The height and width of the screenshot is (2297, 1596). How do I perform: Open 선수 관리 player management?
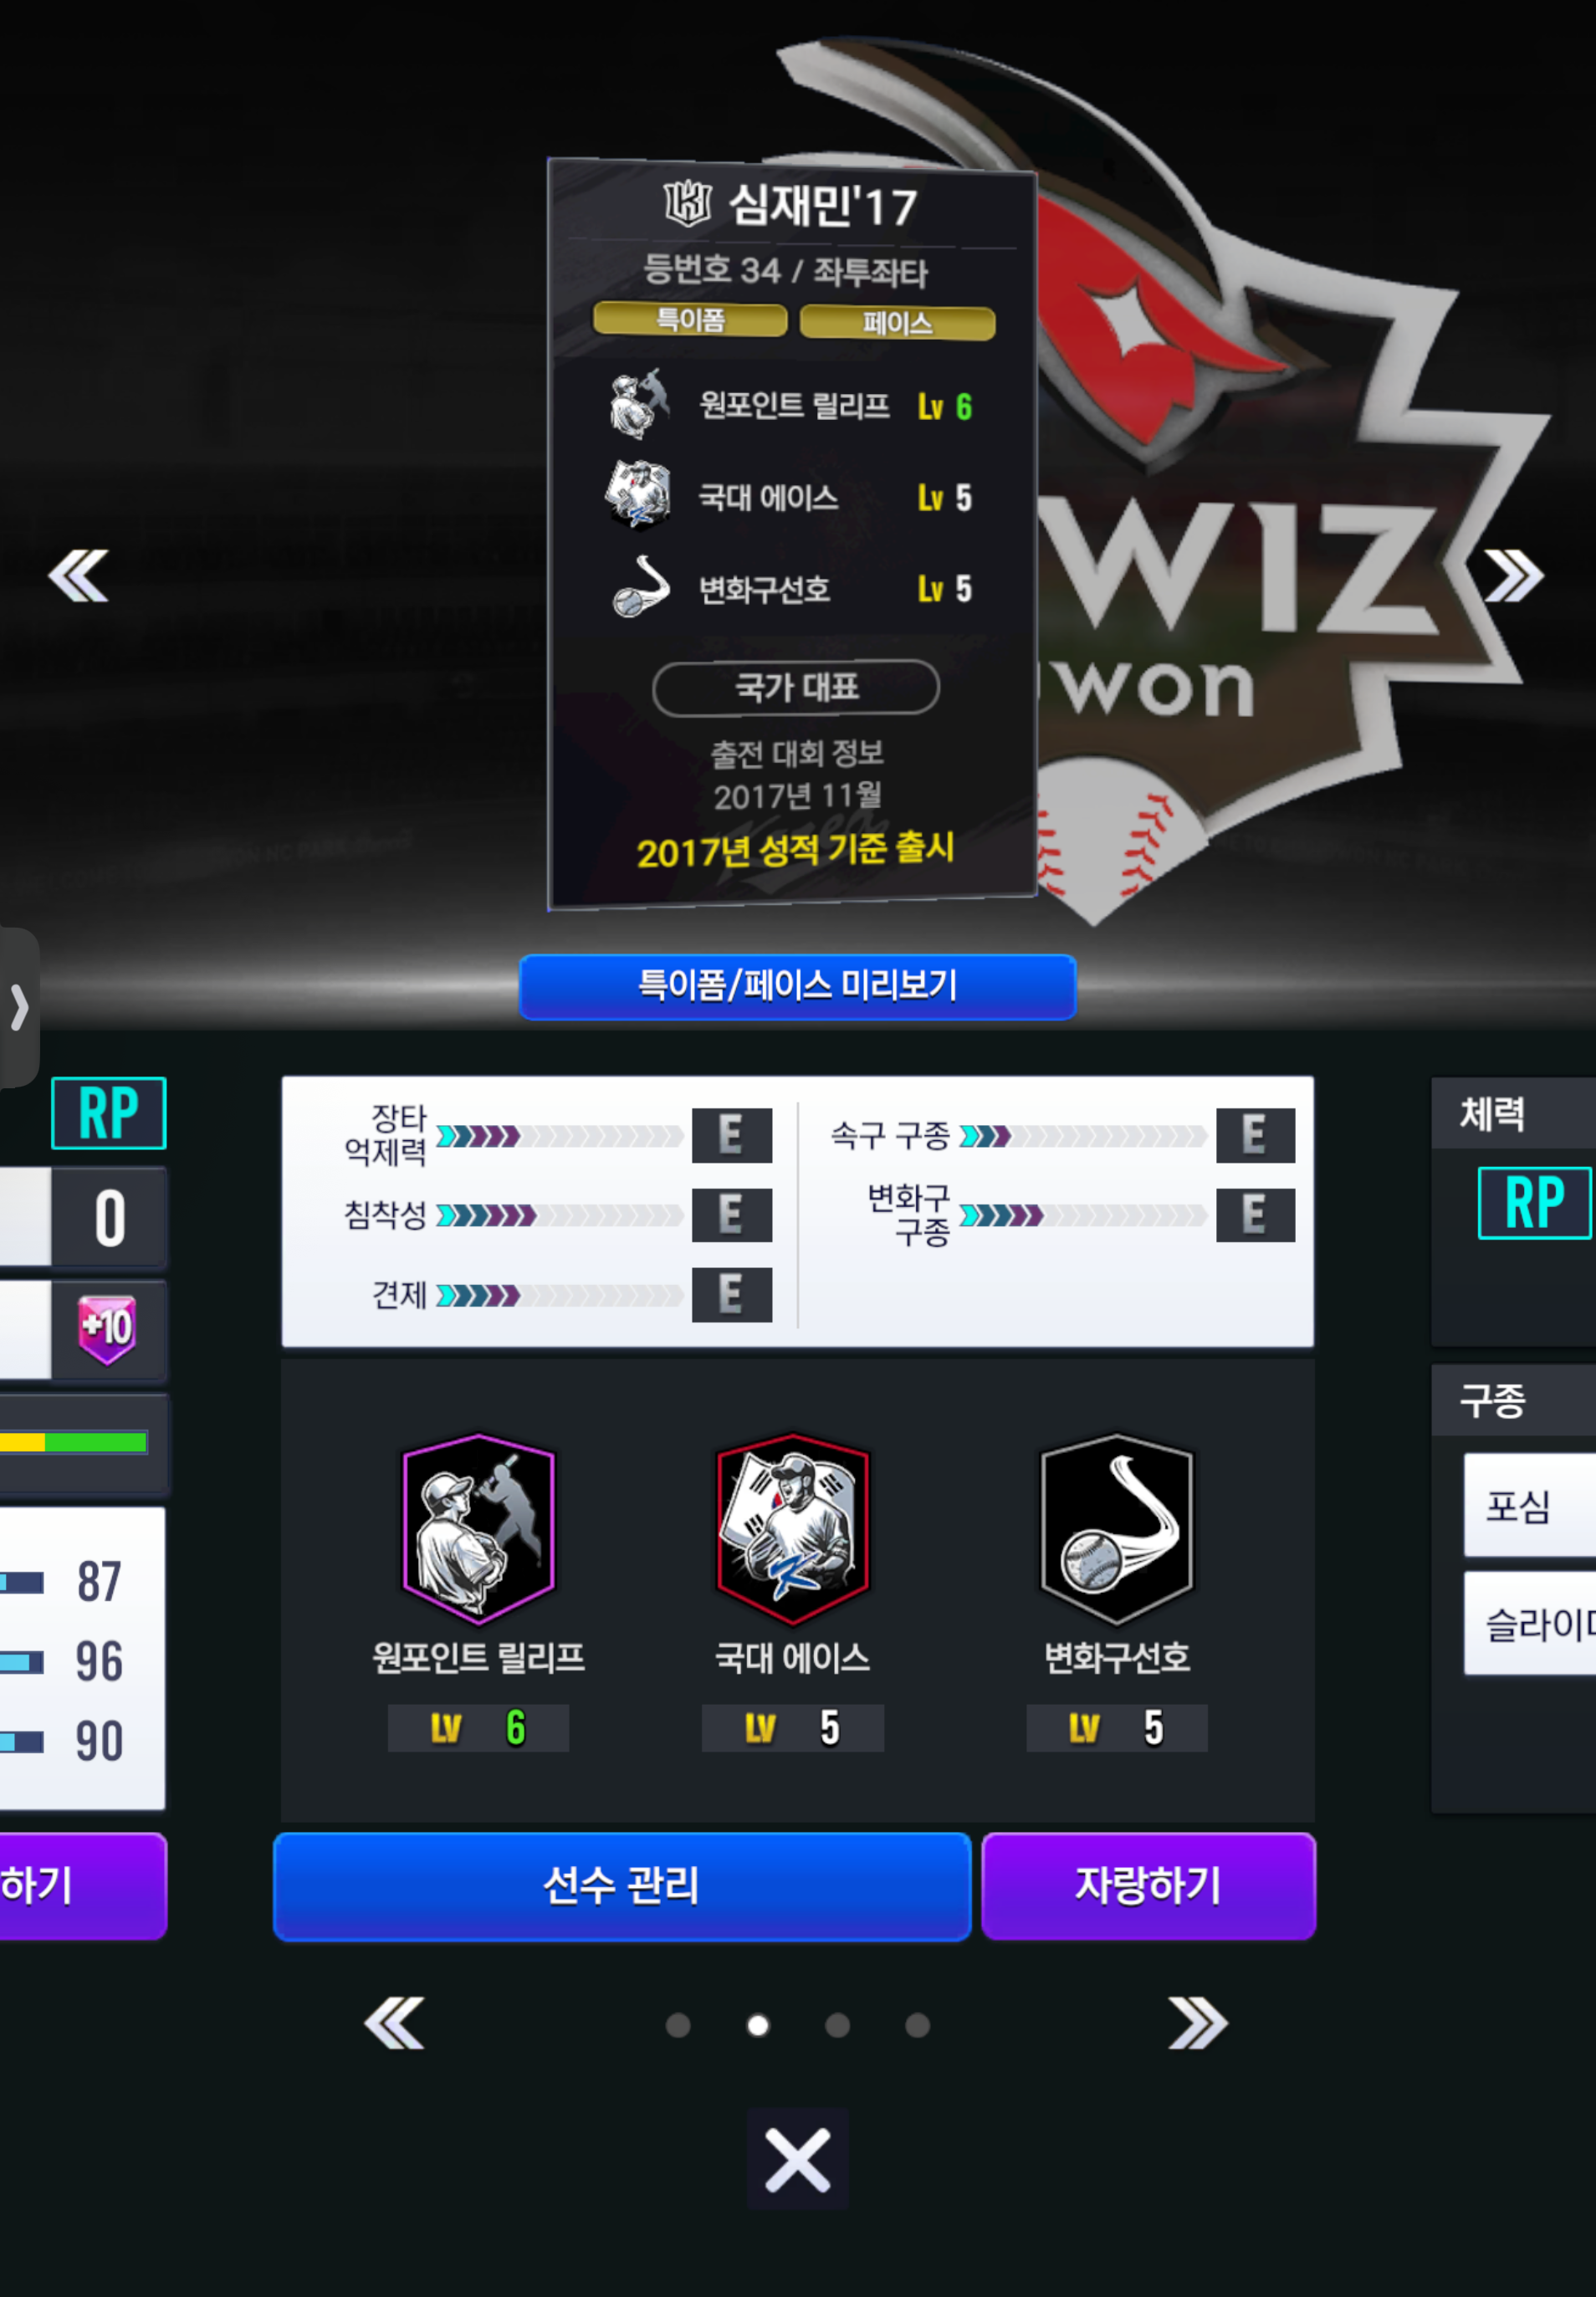622,1886
